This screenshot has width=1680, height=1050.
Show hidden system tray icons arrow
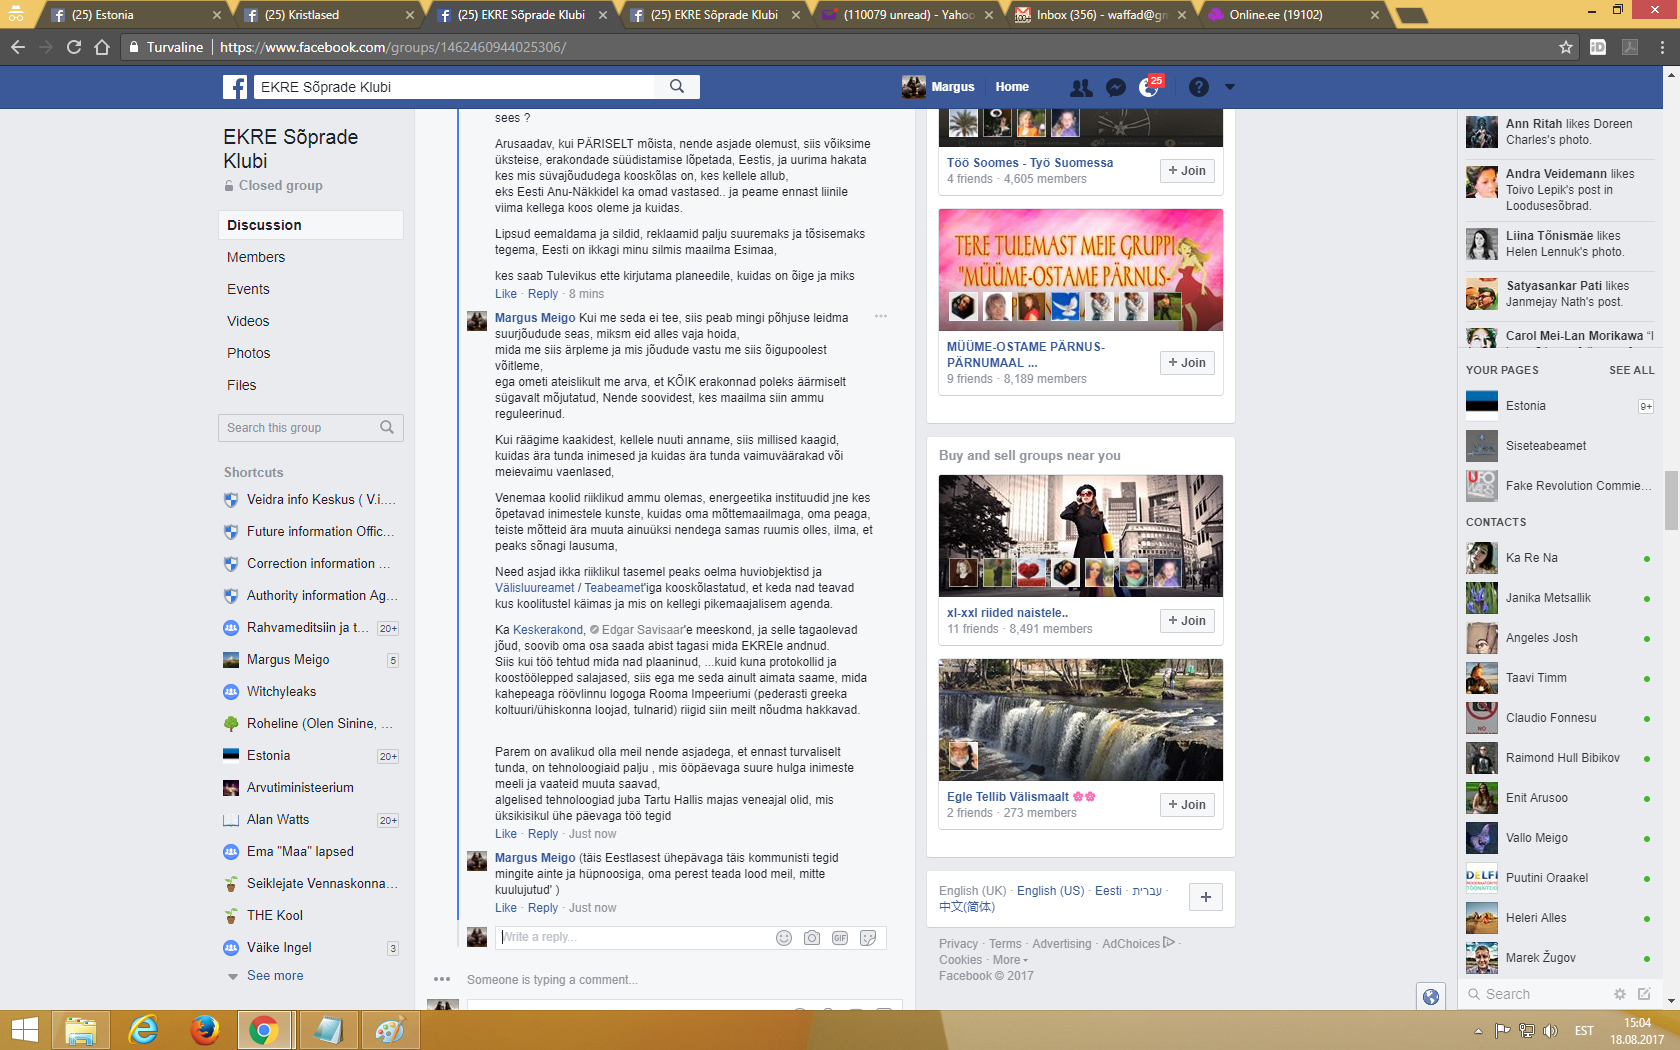tap(1478, 1031)
